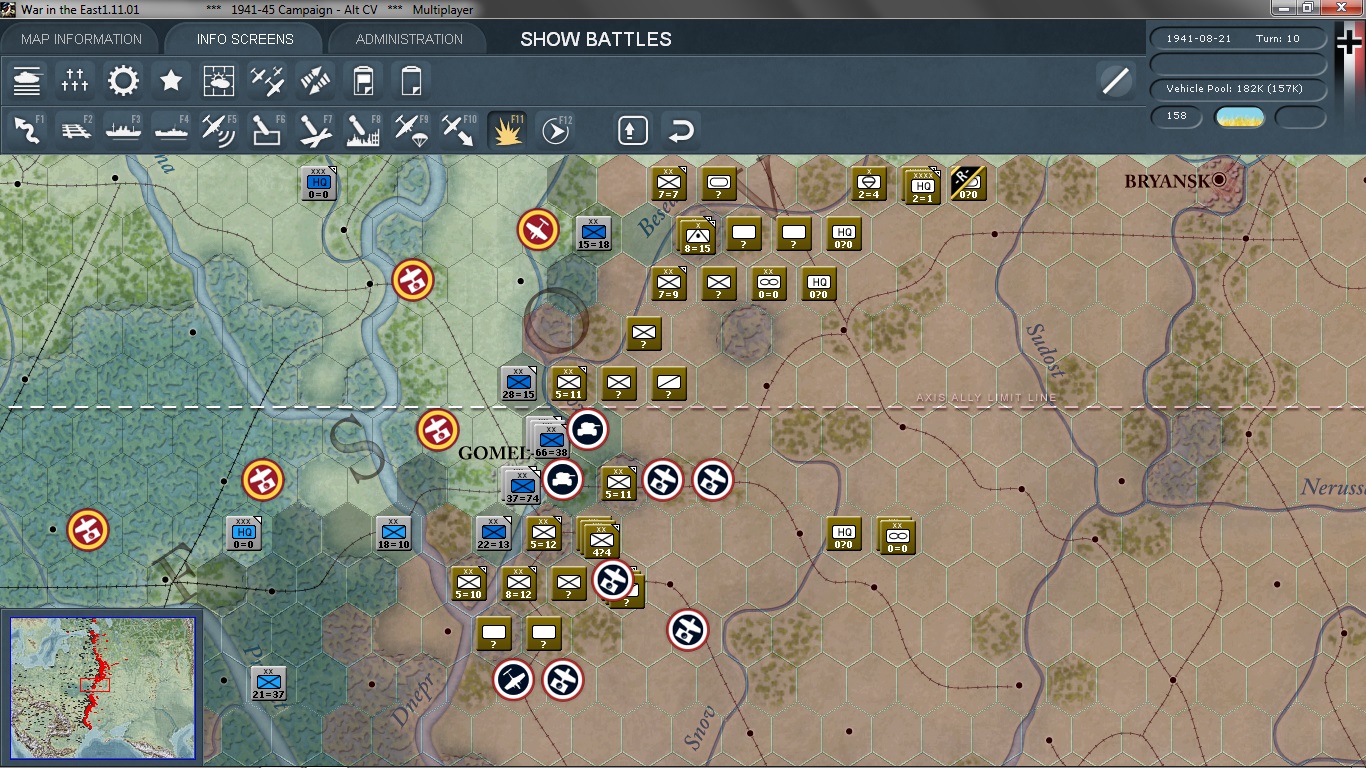Show the Weather screen sun-and-cloud icon
Viewport: 1366px width, 768px height.
coord(219,80)
